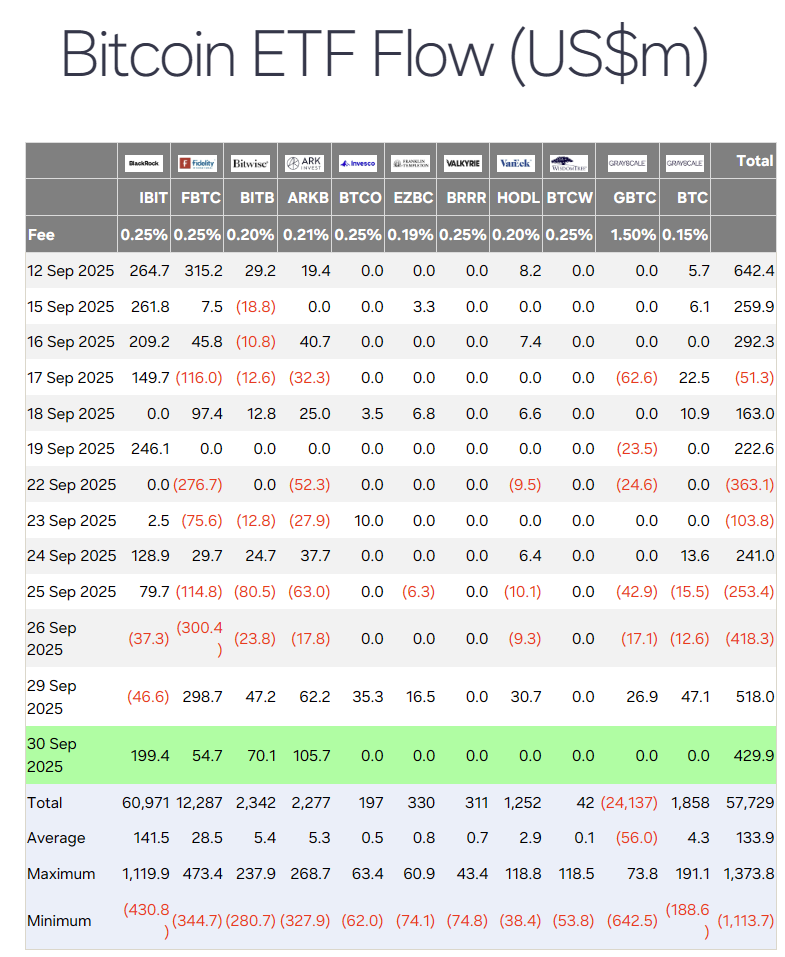Viewport: 785px width, 957px height.
Task: Click the WisdomTree logo above BTCW
Action: [x=570, y=163]
